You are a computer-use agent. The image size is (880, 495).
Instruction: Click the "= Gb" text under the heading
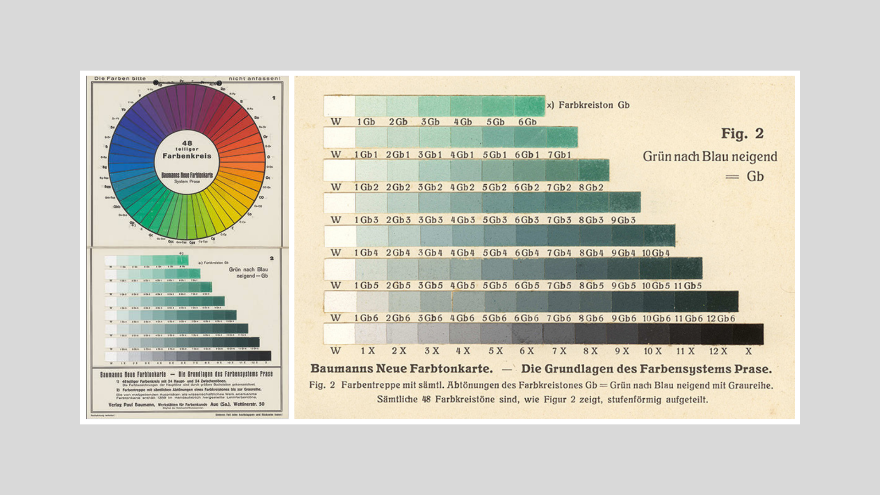click(744, 177)
